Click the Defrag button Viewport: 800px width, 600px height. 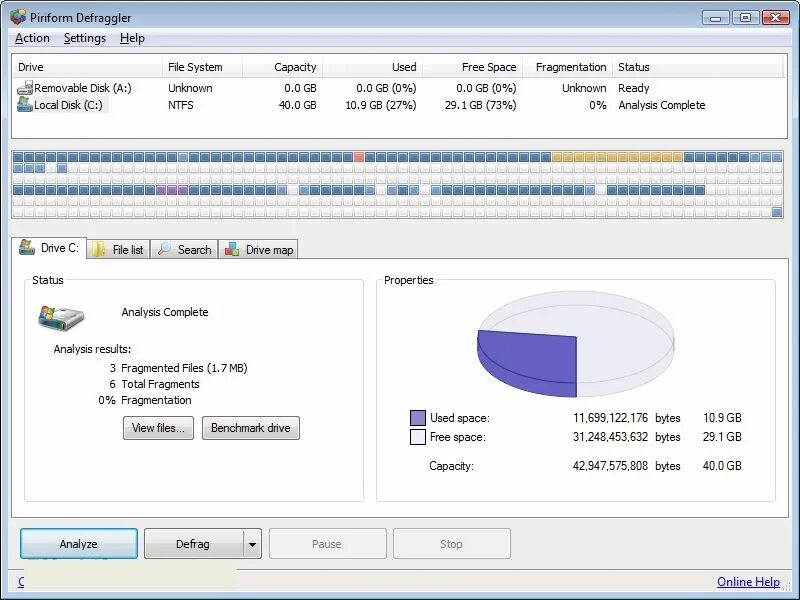coord(193,544)
